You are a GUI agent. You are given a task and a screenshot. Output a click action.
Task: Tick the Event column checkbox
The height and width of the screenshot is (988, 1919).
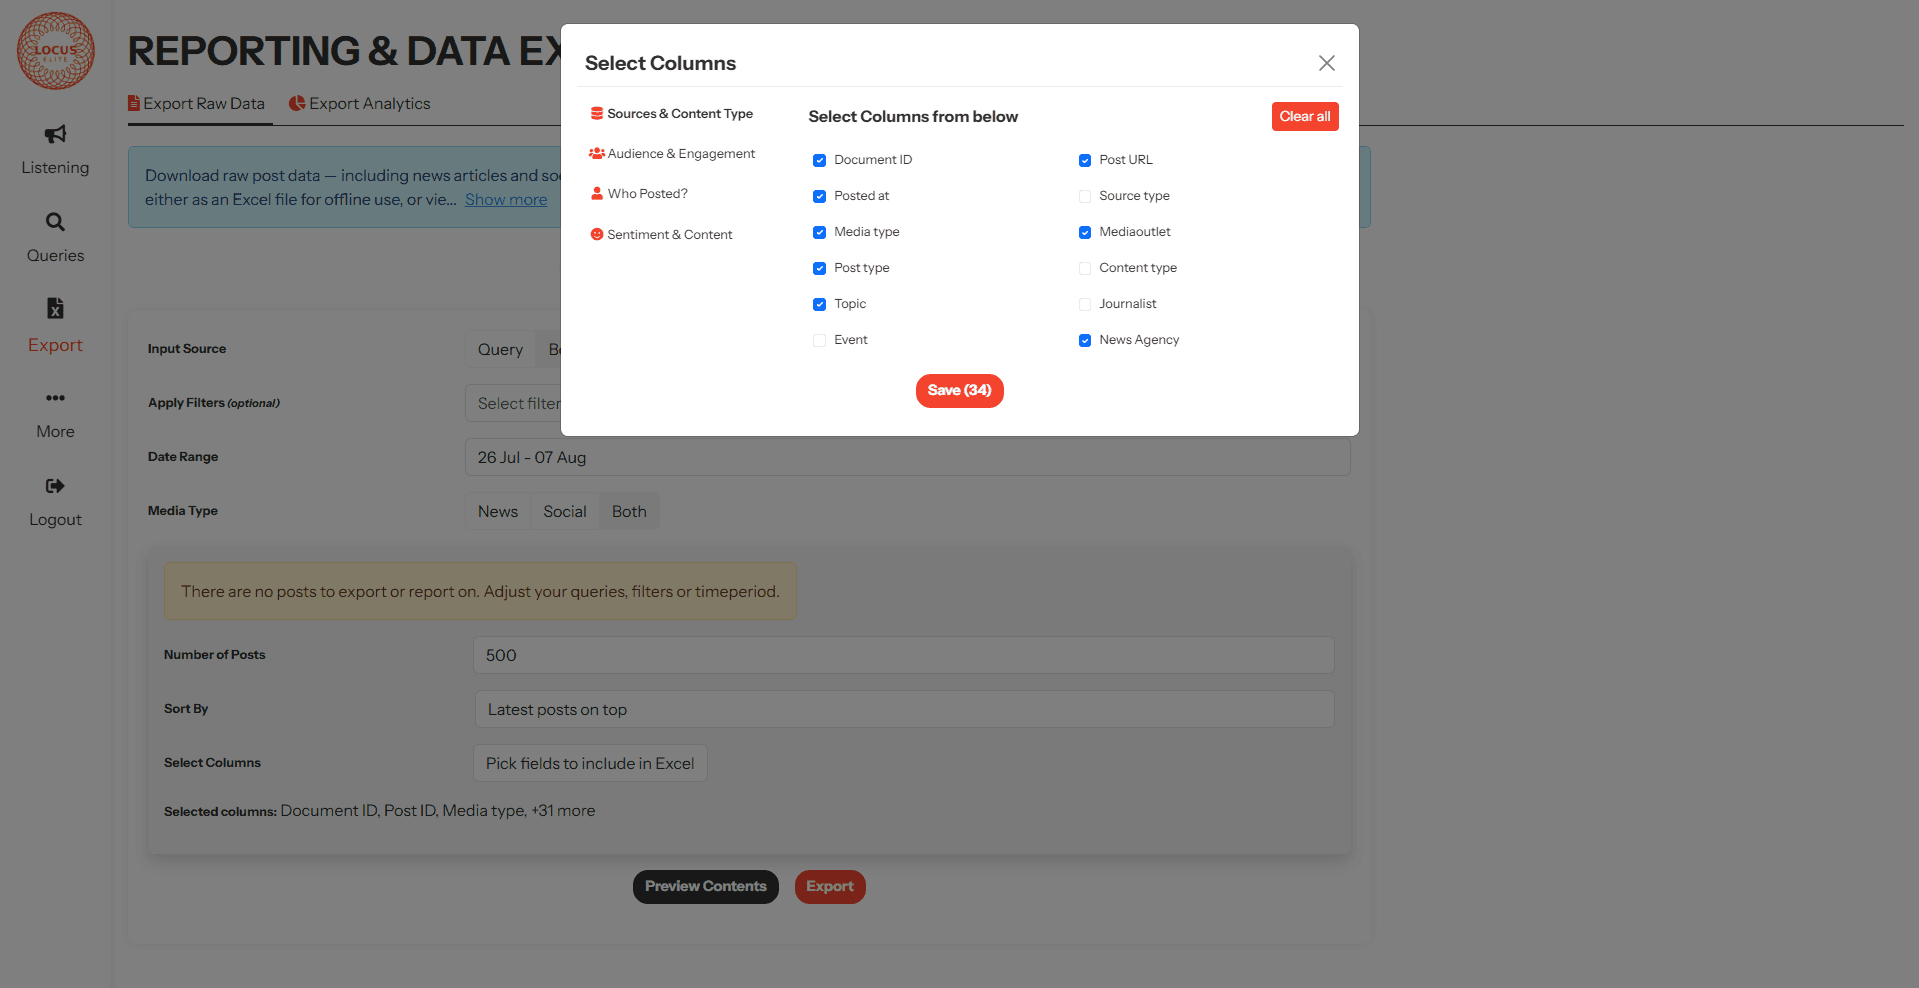click(x=819, y=340)
